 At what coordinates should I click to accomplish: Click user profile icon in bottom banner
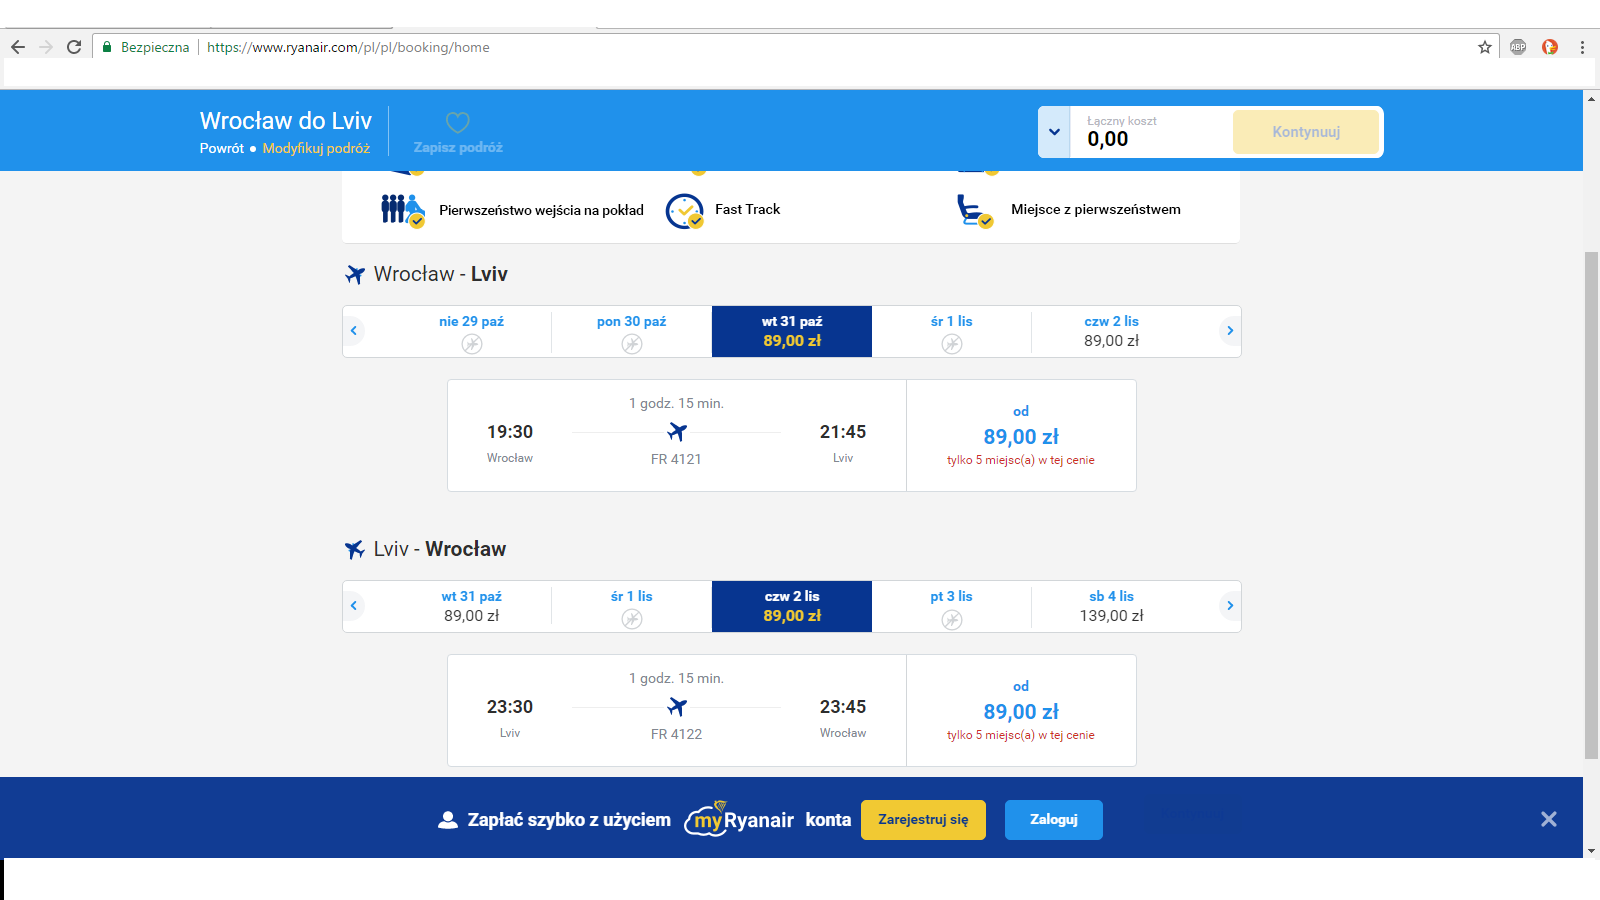coord(448,820)
